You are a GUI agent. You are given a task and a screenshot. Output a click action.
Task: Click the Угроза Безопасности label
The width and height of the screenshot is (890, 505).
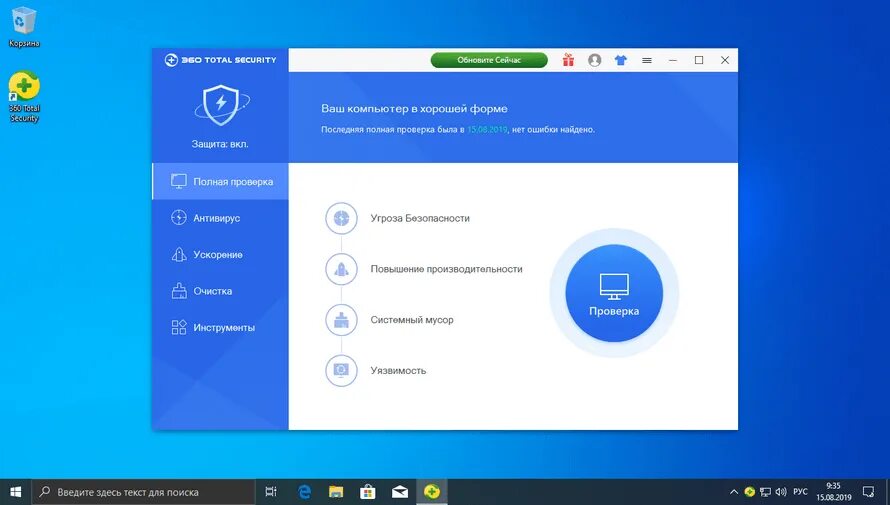[420, 218]
